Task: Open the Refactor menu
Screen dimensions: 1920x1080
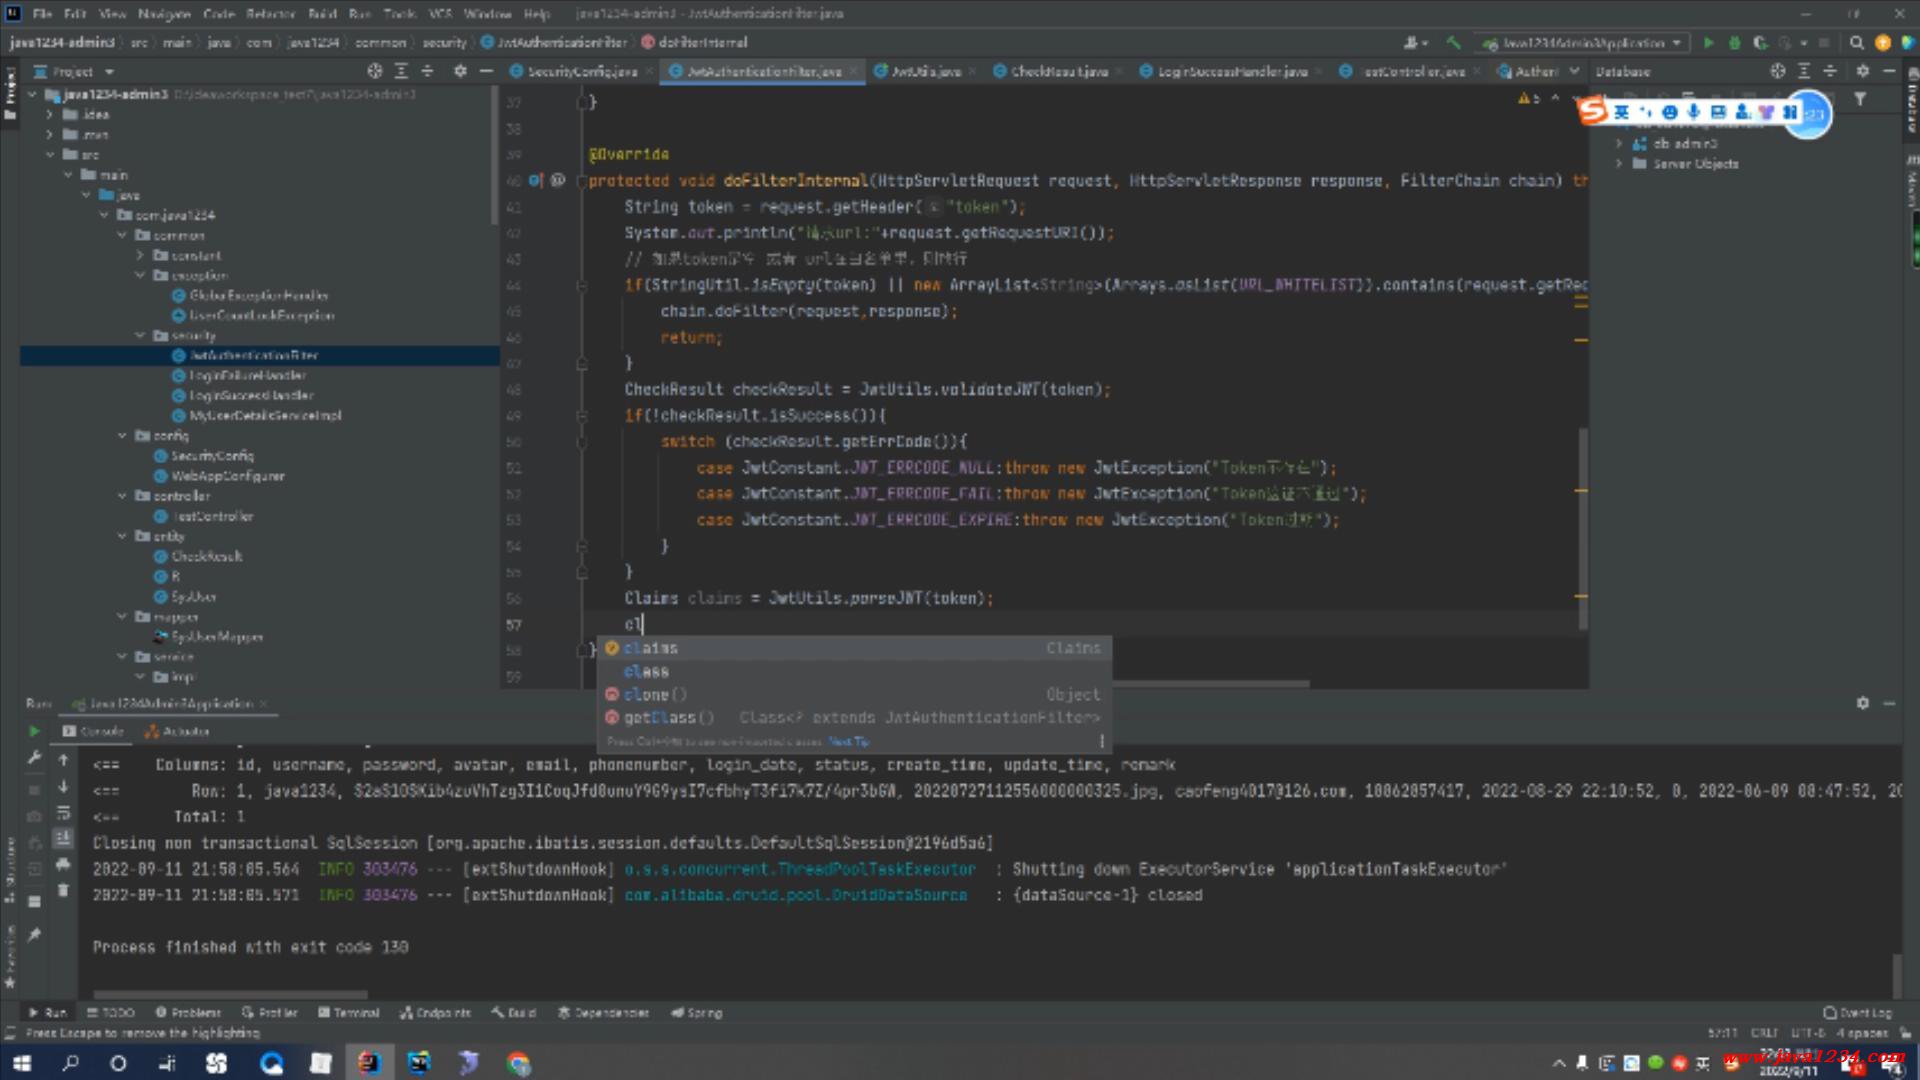Action: pyautogui.click(x=270, y=14)
